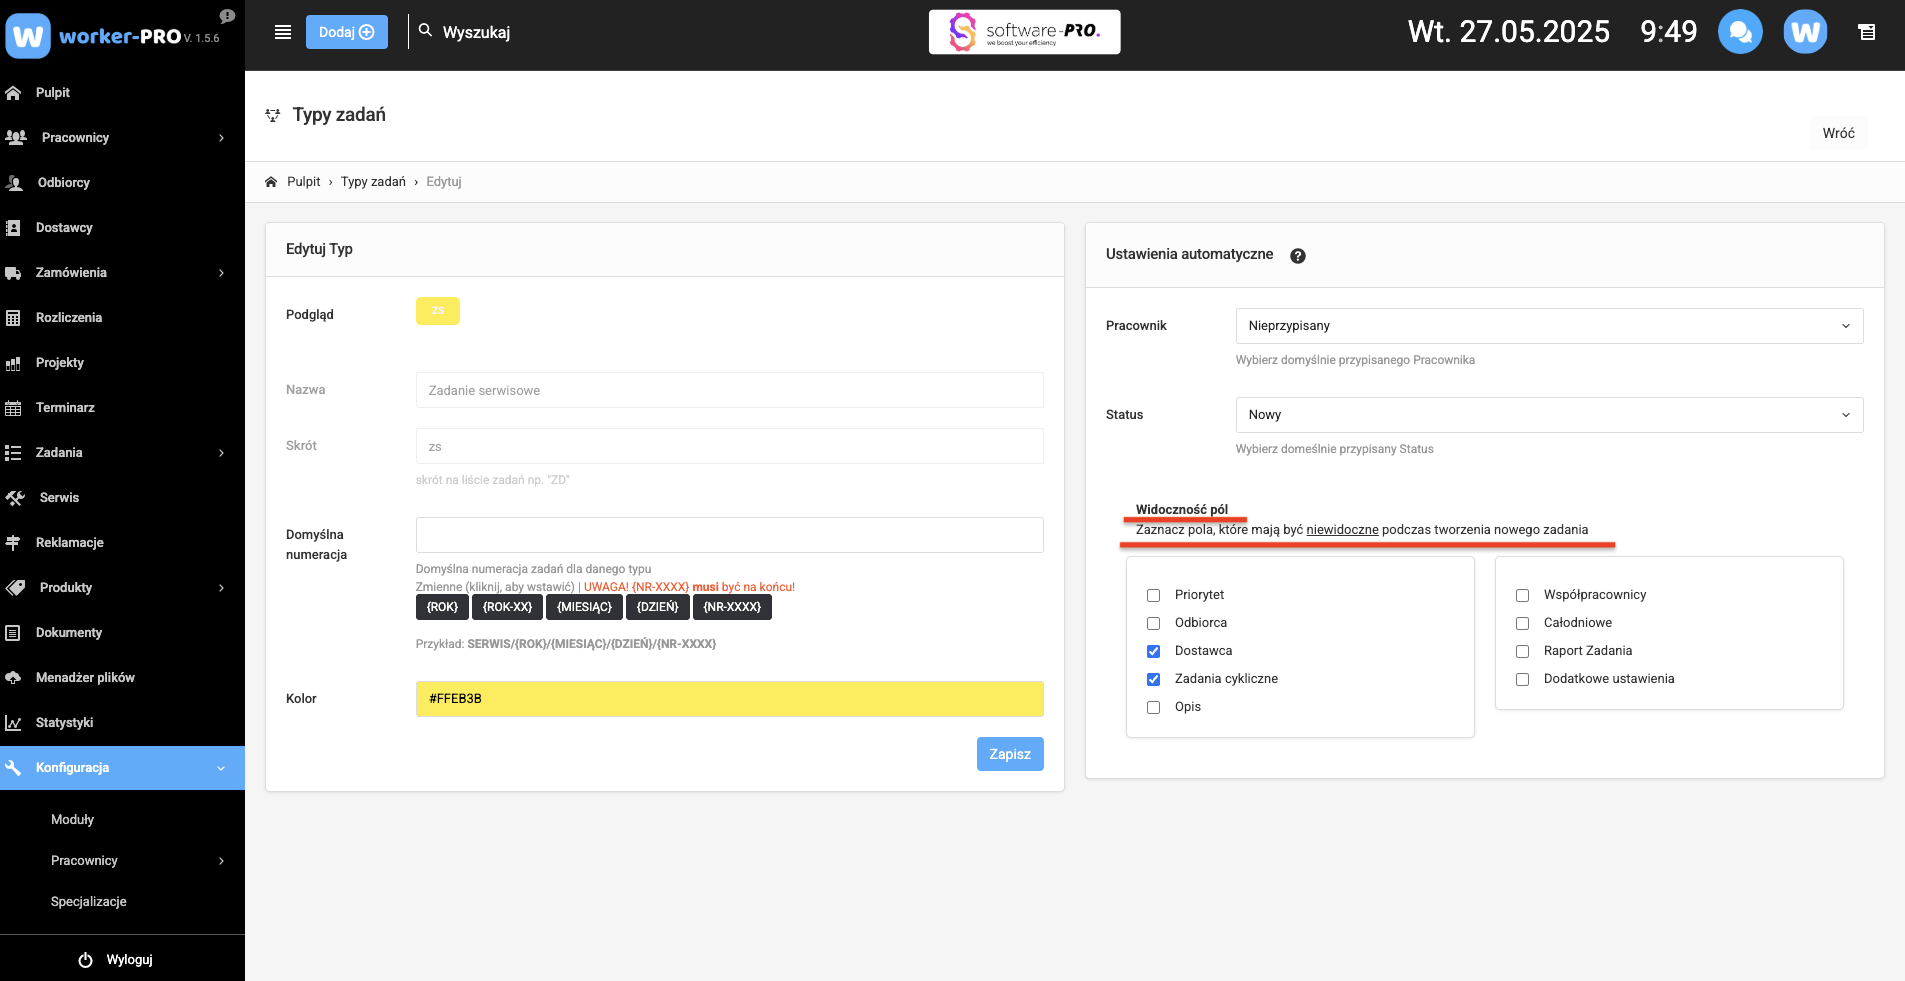Enable the Priorytet checkbox
Image resolution: width=1905 pixels, height=981 pixels.
click(x=1154, y=595)
